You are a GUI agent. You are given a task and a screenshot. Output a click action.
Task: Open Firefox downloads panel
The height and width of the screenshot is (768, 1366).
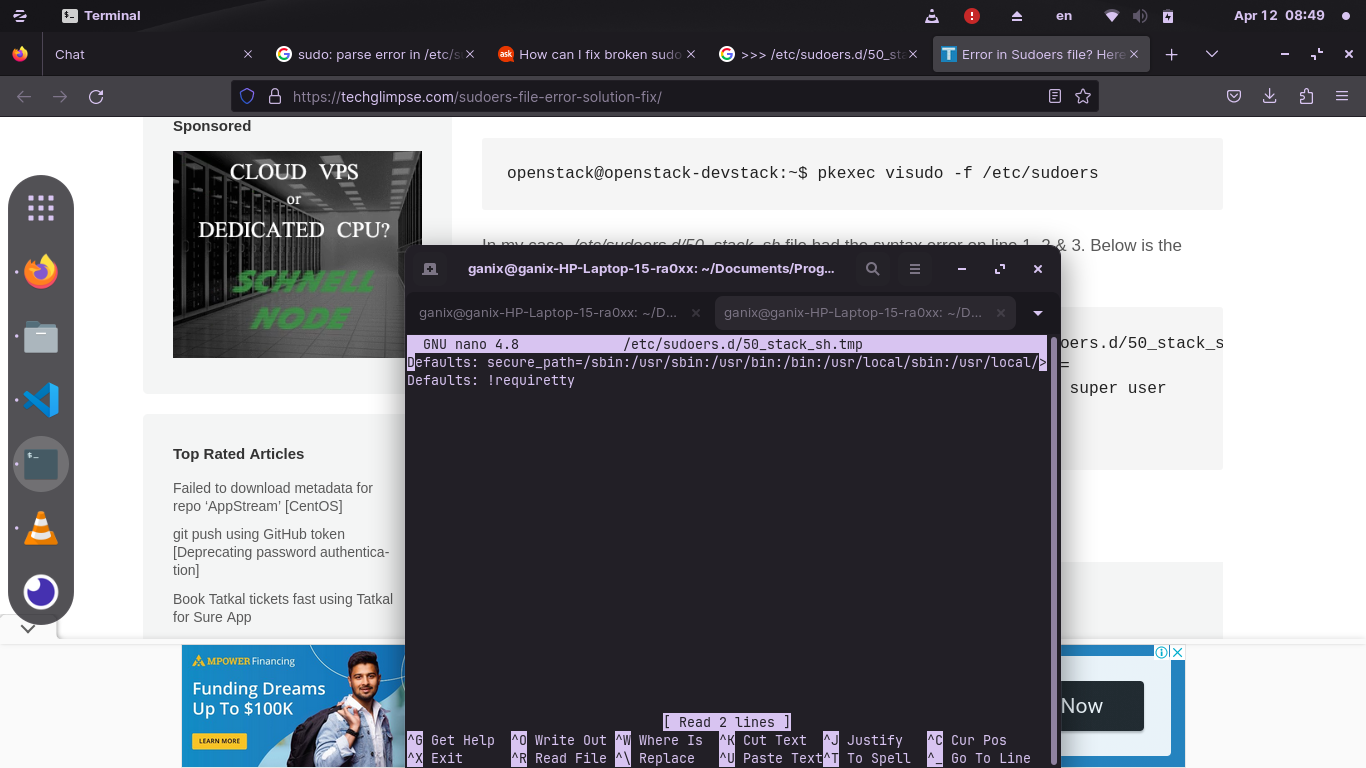[1269, 96]
